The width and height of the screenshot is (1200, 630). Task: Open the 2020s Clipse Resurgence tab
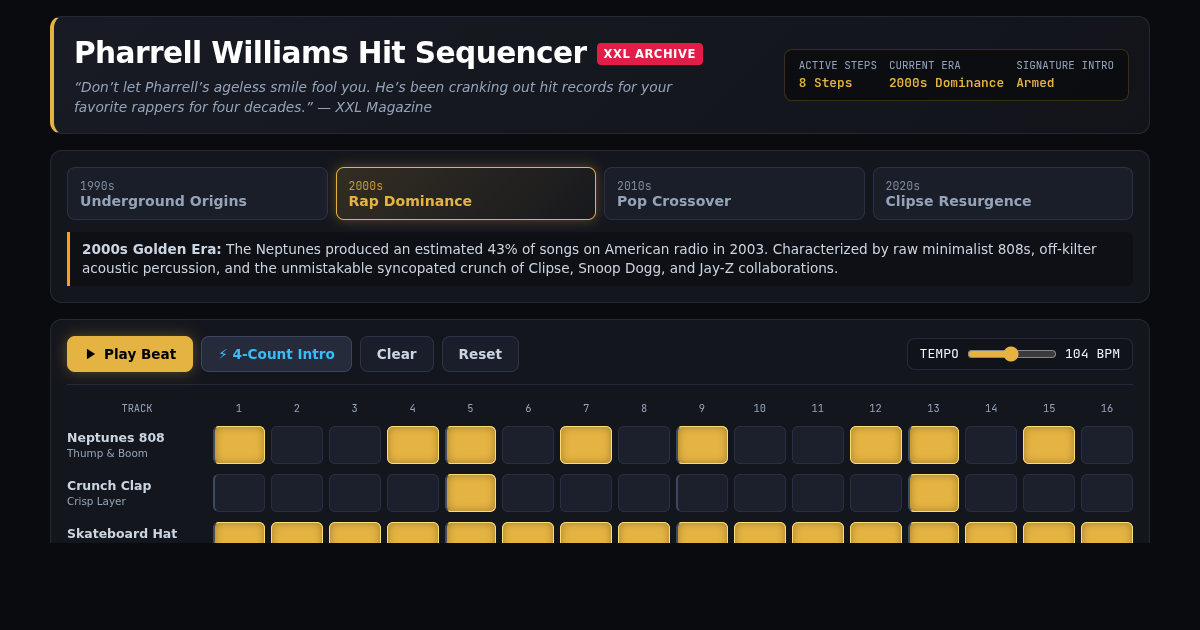1003,193
